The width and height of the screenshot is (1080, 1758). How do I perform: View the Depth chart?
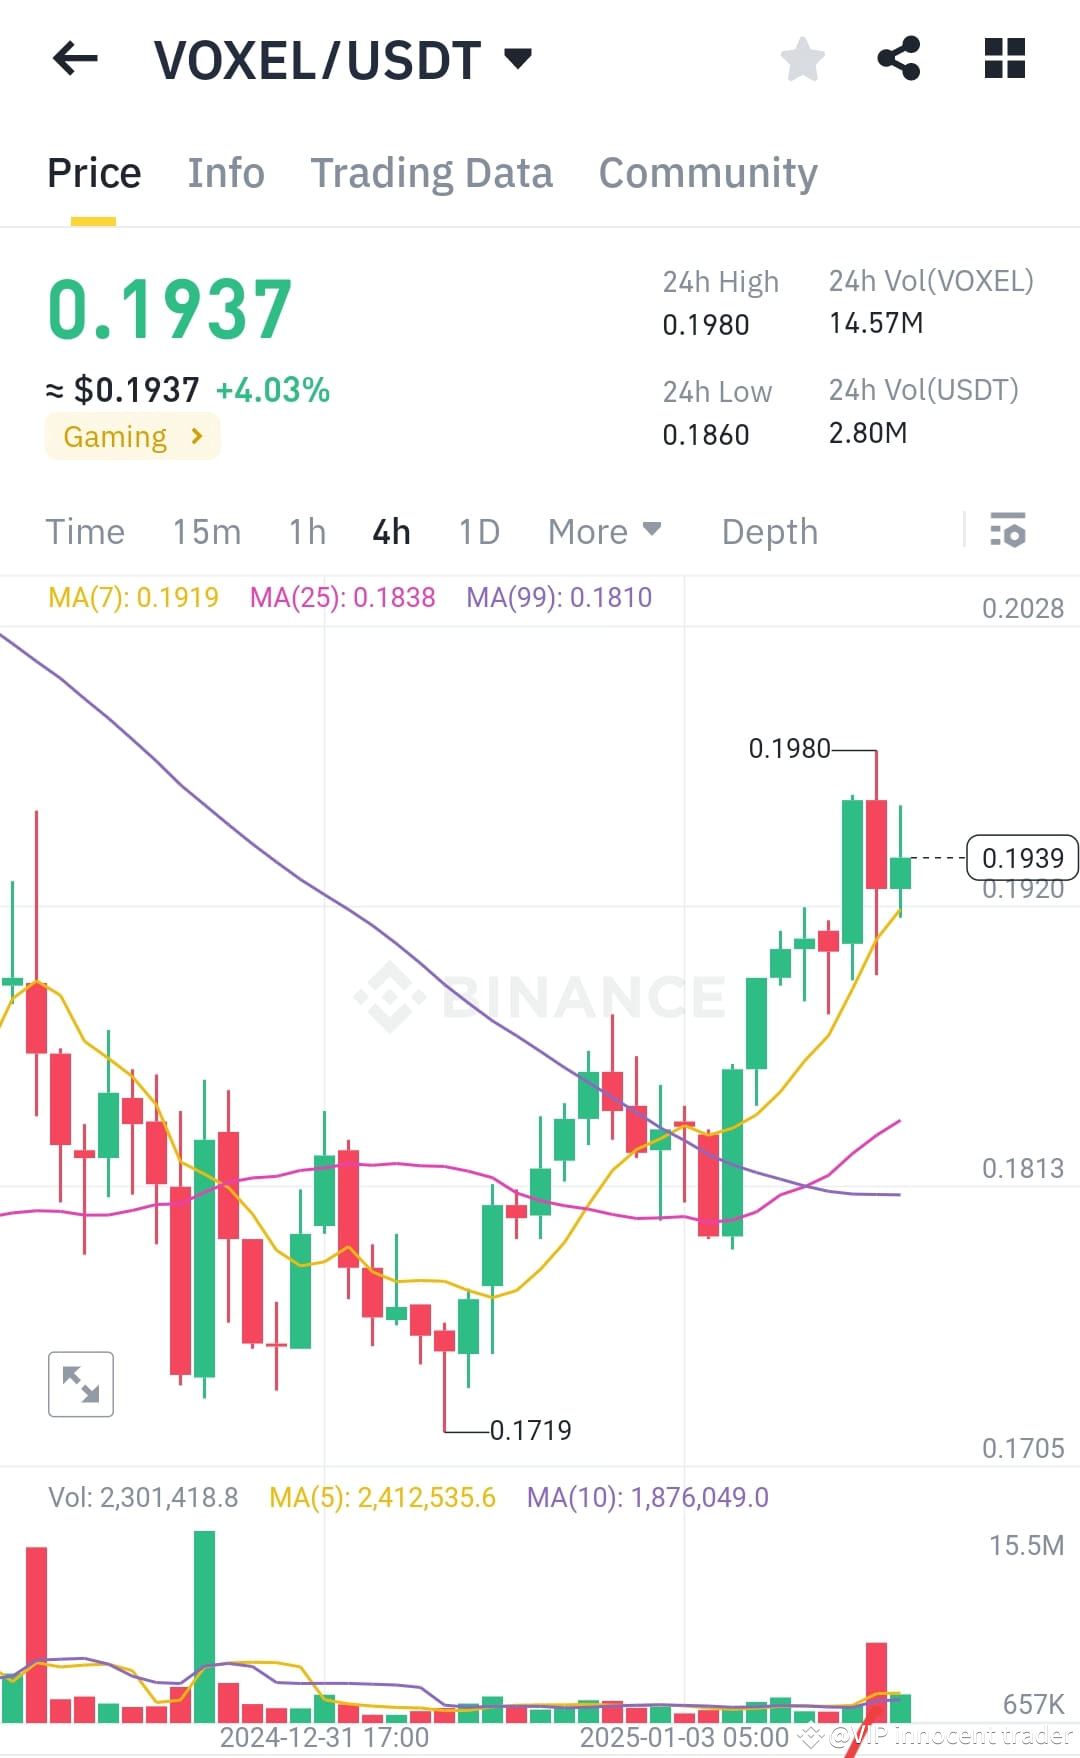pos(768,531)
